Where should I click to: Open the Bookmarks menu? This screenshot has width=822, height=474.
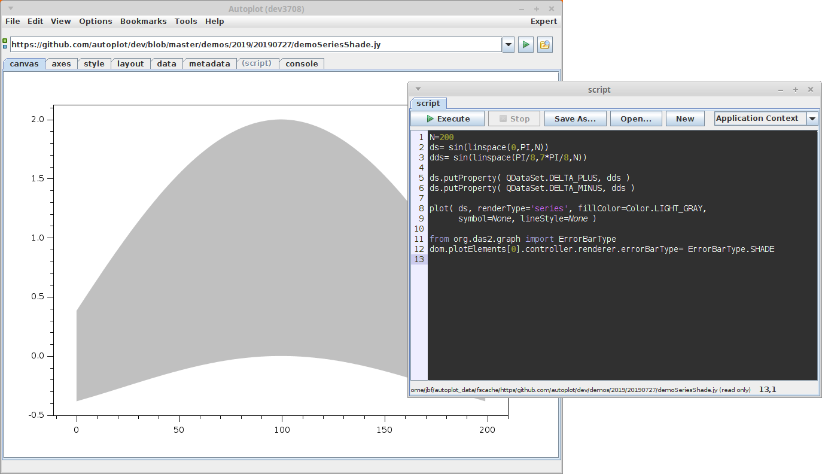coord(144,21)
